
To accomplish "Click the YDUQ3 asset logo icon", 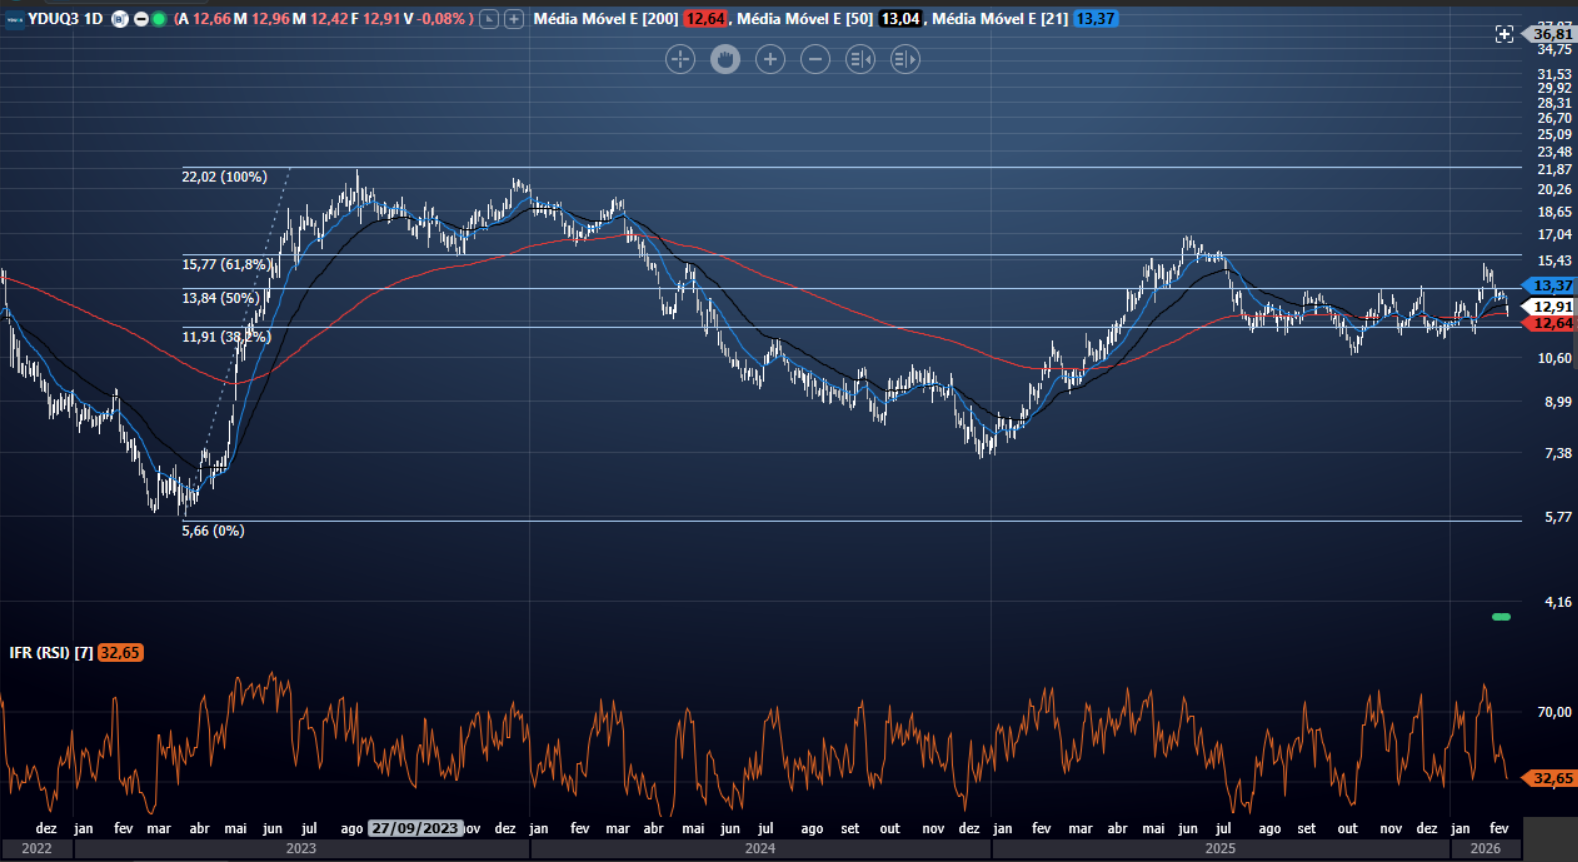I will 15,19.
